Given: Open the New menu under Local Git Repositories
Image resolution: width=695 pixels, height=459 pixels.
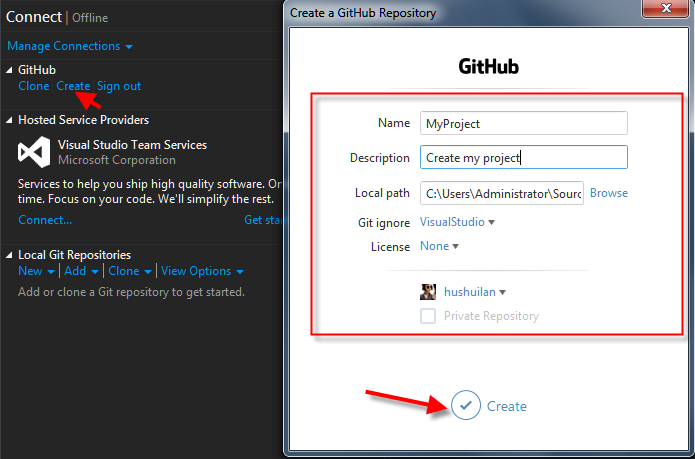Looking at the screenshot, I should (x=35, y=271).
